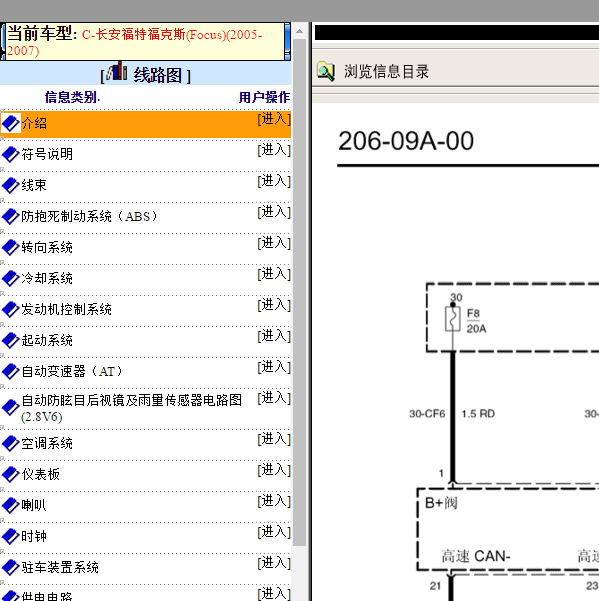This screenshot has height=601, width=599.
Task: Click the book icon beside 驻车装置系统
Action: point(11,567)
